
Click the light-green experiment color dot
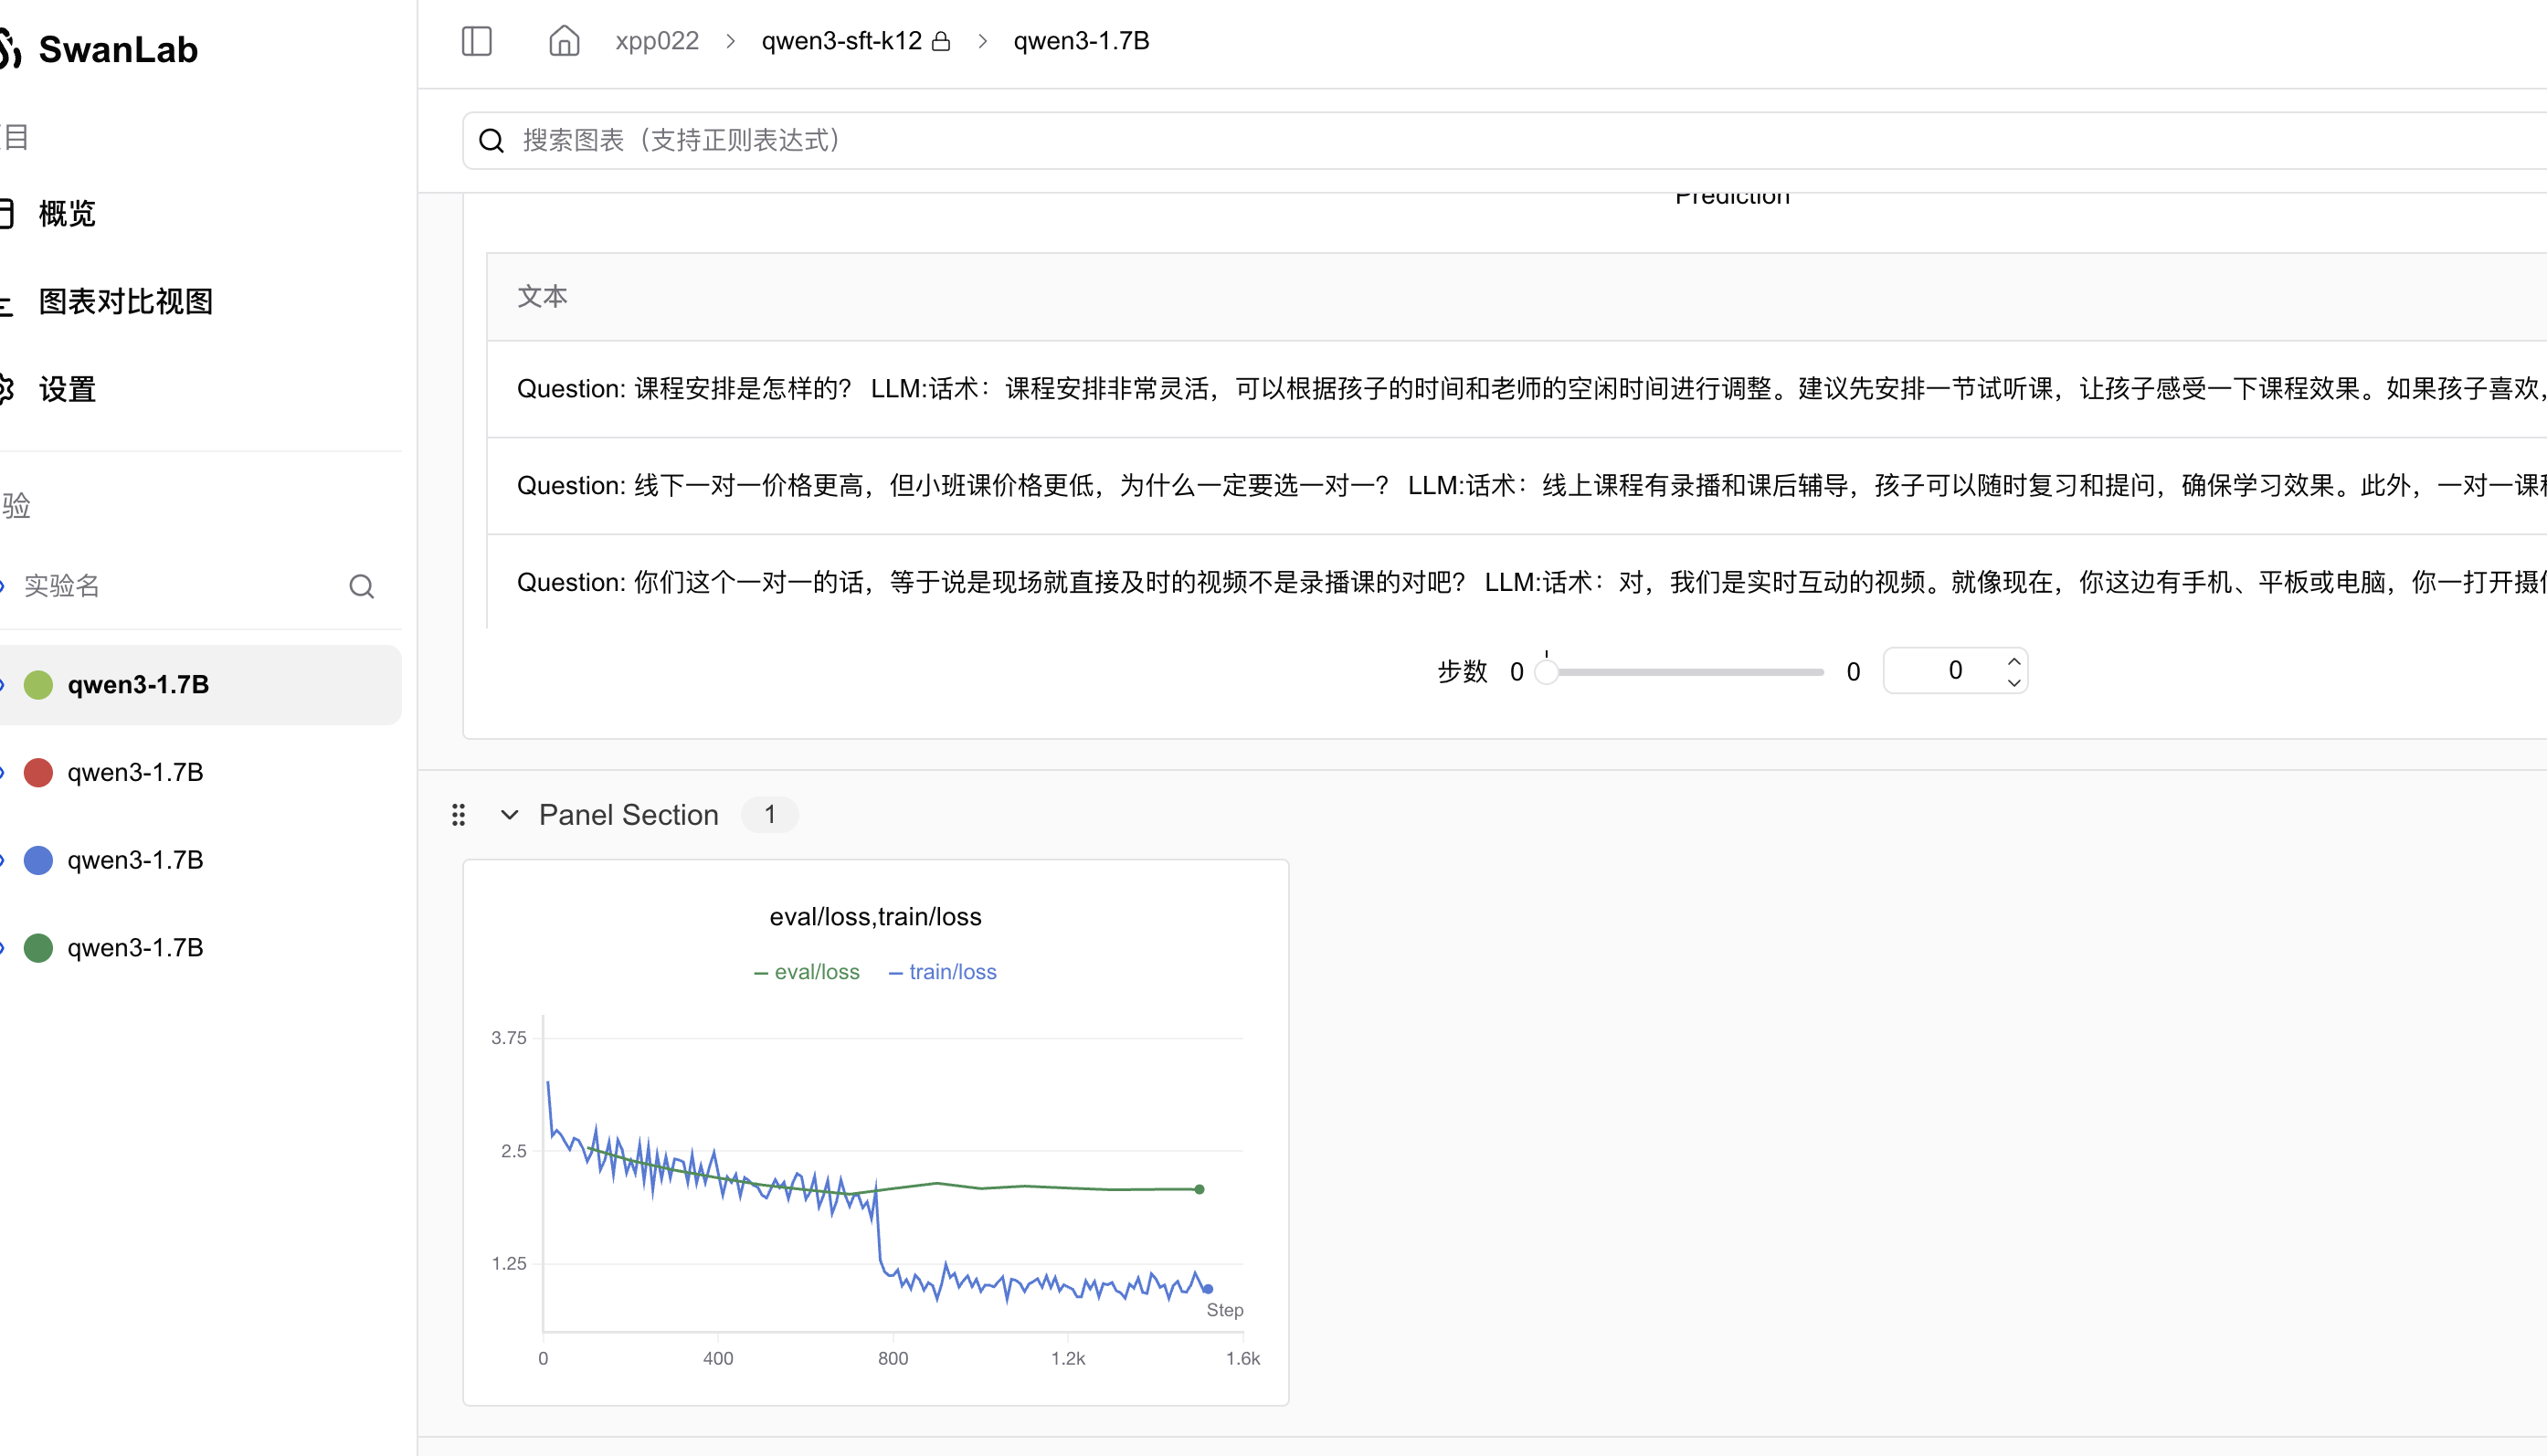pyautogui.click(x=38, y=685)
